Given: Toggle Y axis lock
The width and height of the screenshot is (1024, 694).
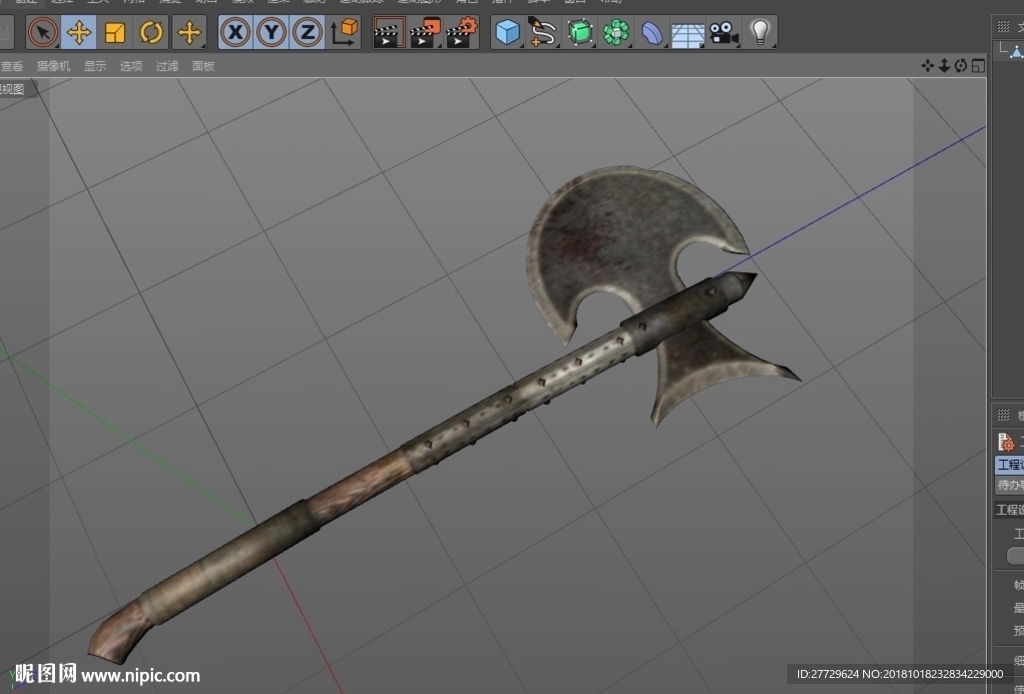Looking at the screenshot, I should (x=271, y=32).
